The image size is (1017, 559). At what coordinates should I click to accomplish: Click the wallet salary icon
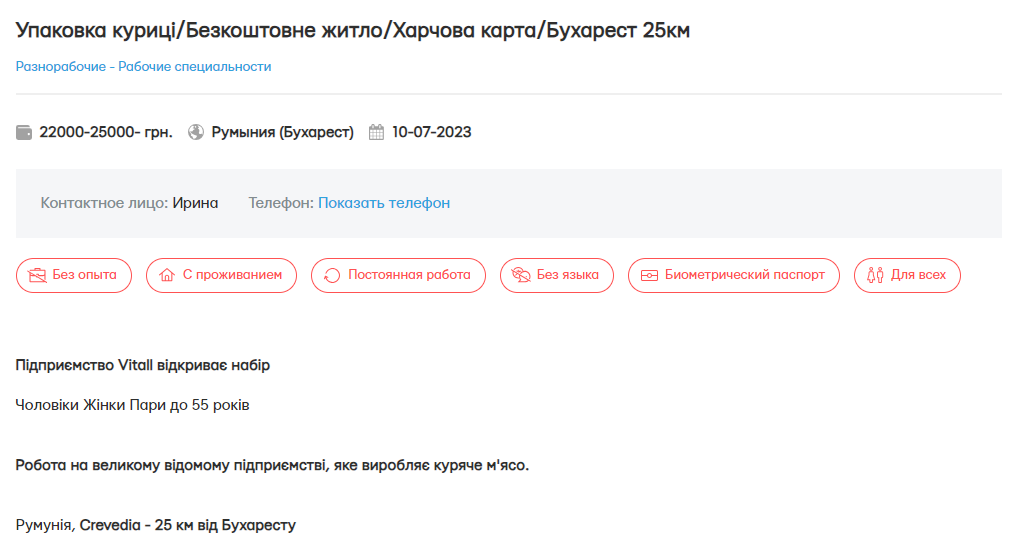[24, 132]
